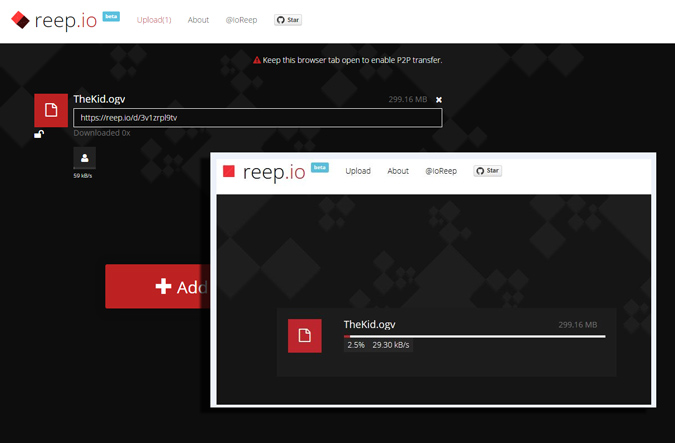Screen dimensions: 675x443
Task: Toggle the unlocked padlock password icon
Action: click(x=39, y=134)
